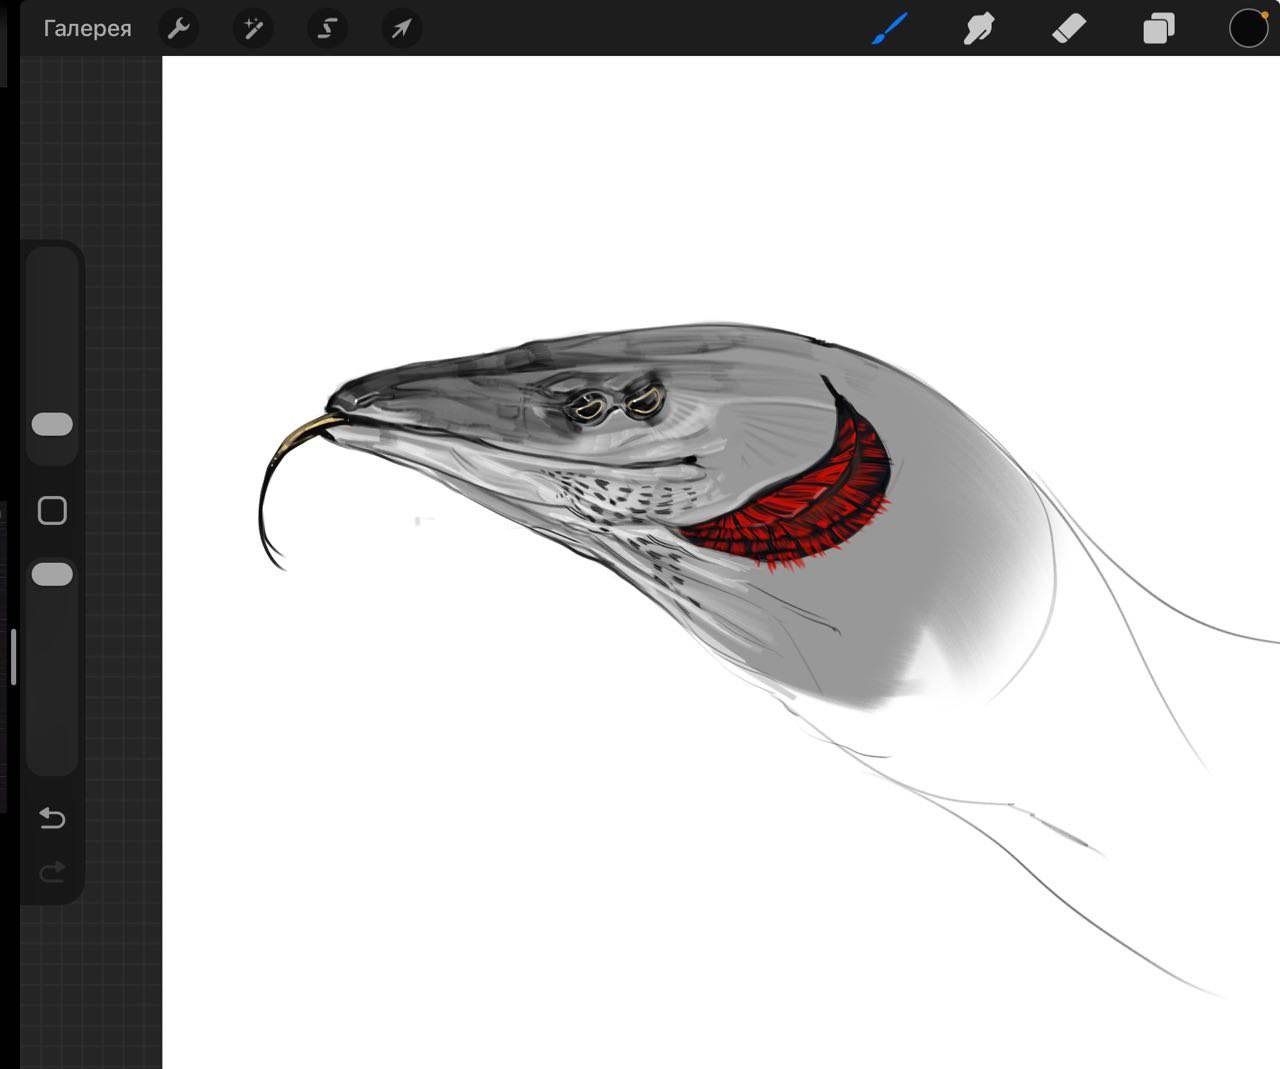The height and width of the screenshot is (1069, 1280).
Task: Select the Eraser tool
Action: point(1068,28)
